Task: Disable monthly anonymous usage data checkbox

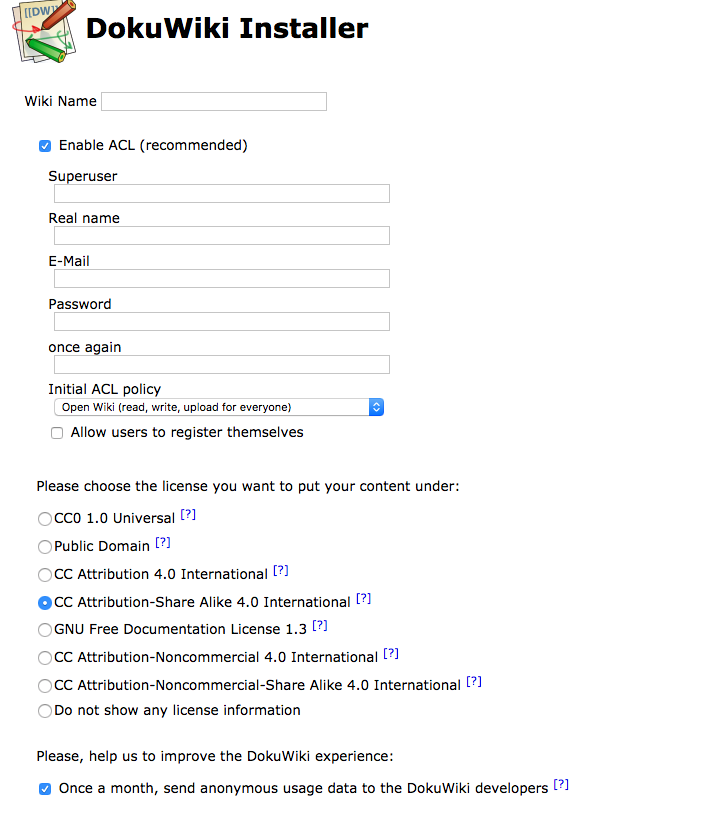Action: 45,789
